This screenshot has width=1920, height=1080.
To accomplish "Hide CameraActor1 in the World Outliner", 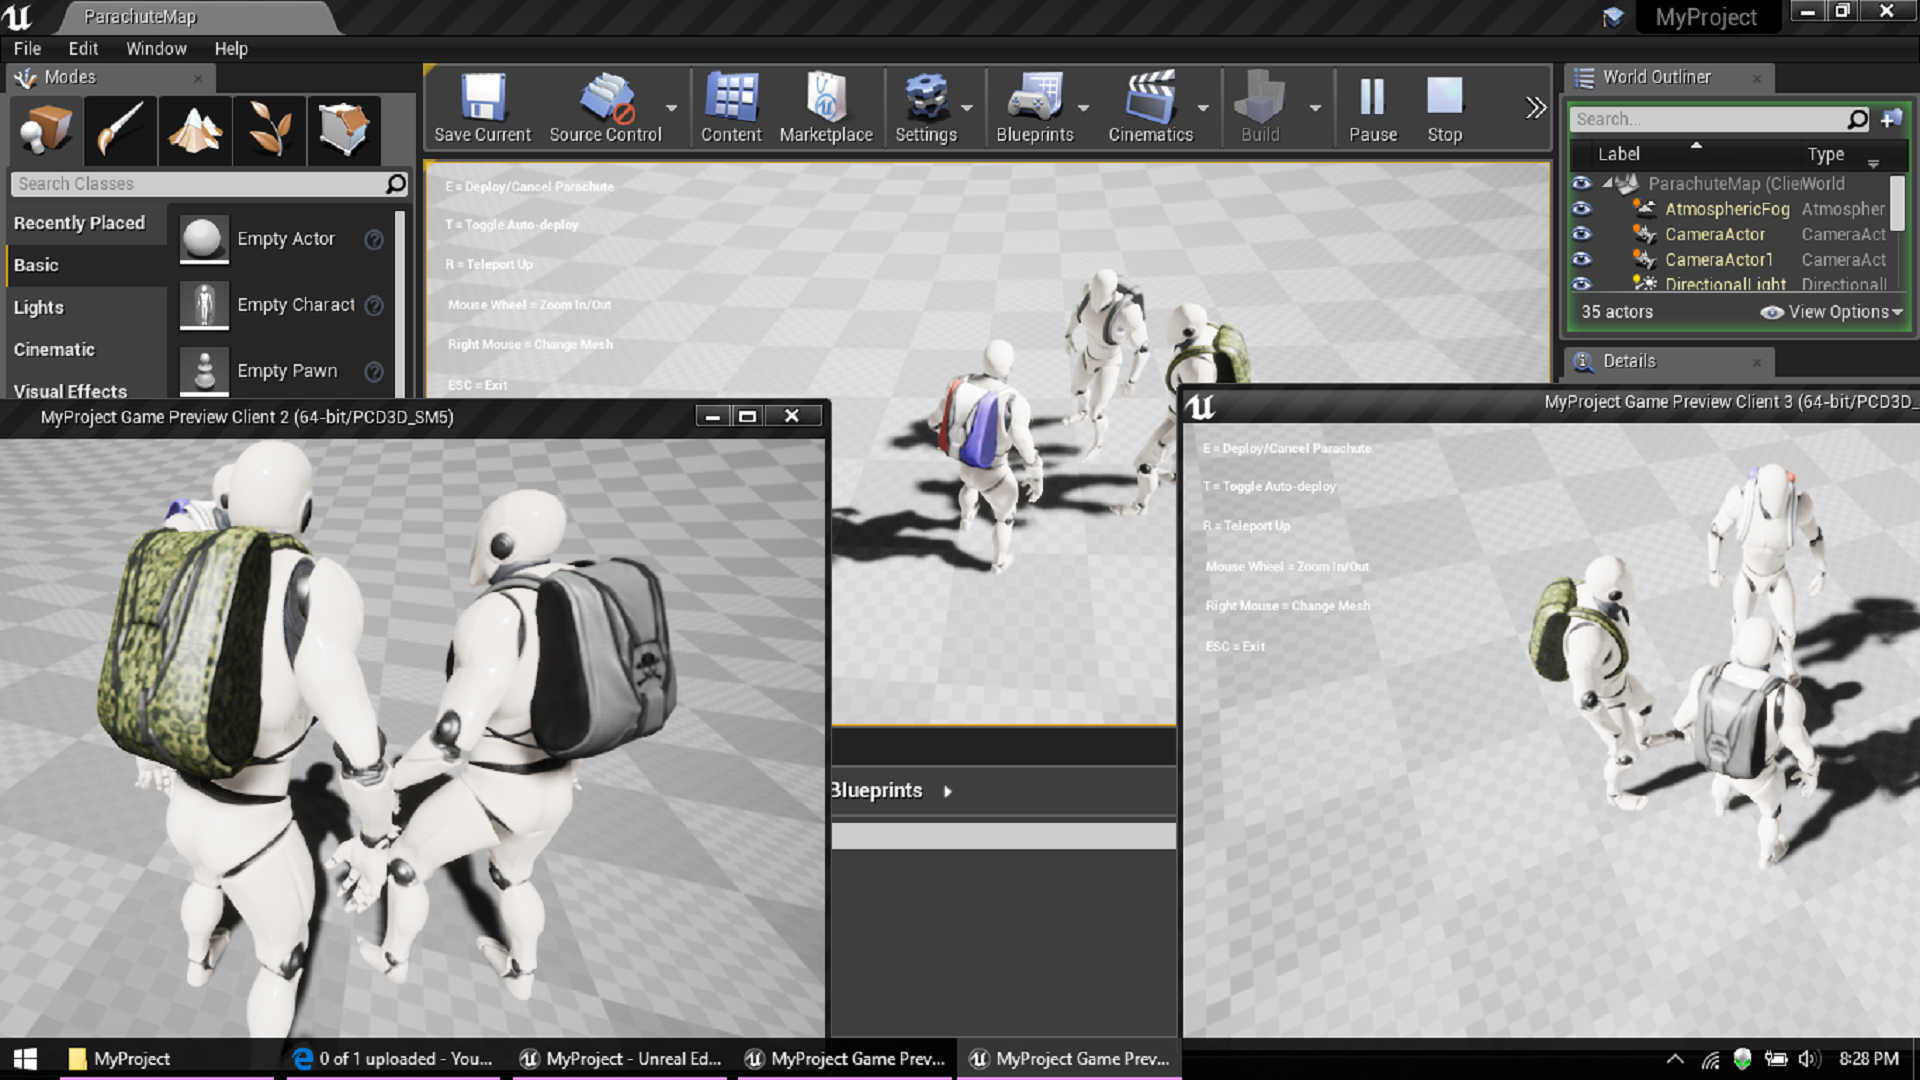I will (1583, 259).
